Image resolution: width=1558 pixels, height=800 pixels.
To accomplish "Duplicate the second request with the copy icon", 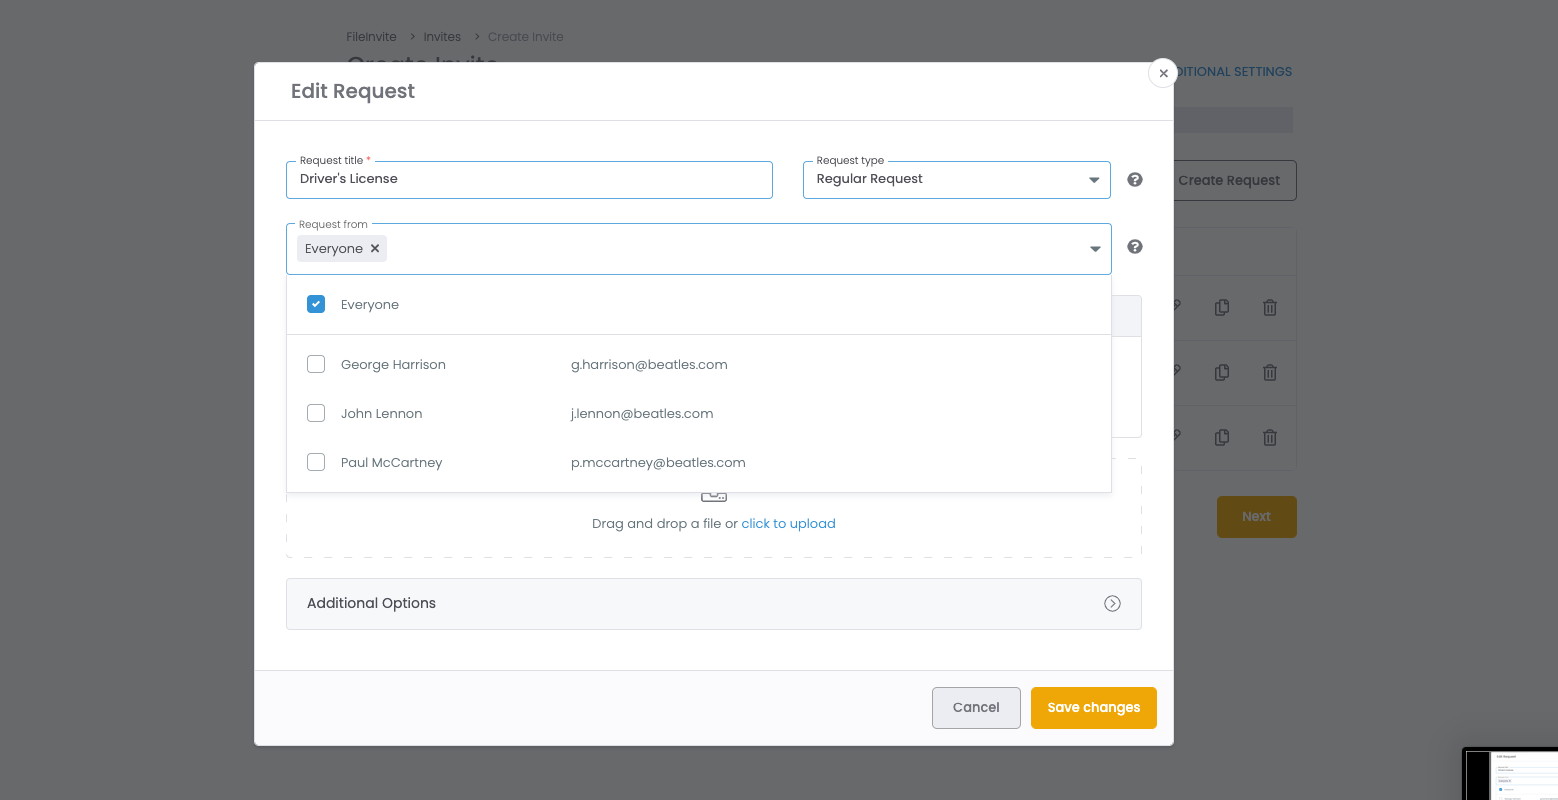I will (1221, 372).
